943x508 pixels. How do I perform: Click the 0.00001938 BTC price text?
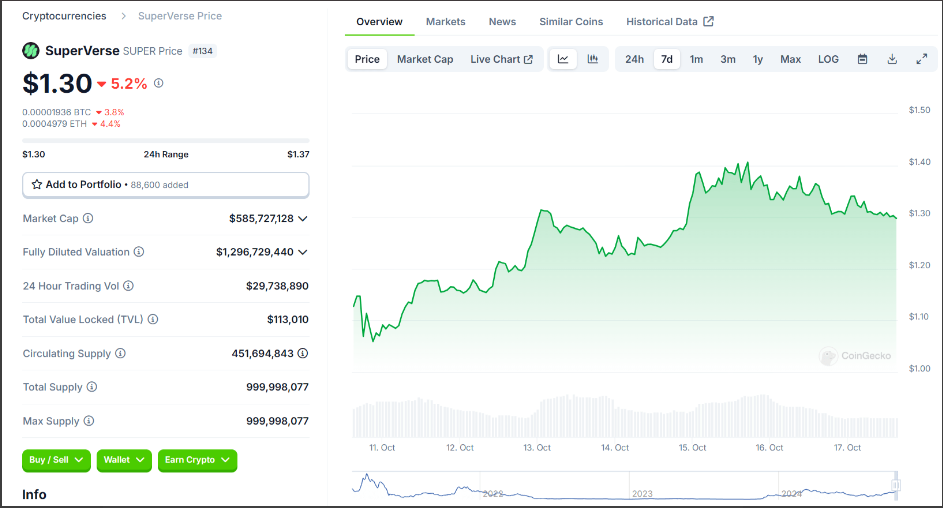(57, 112)
